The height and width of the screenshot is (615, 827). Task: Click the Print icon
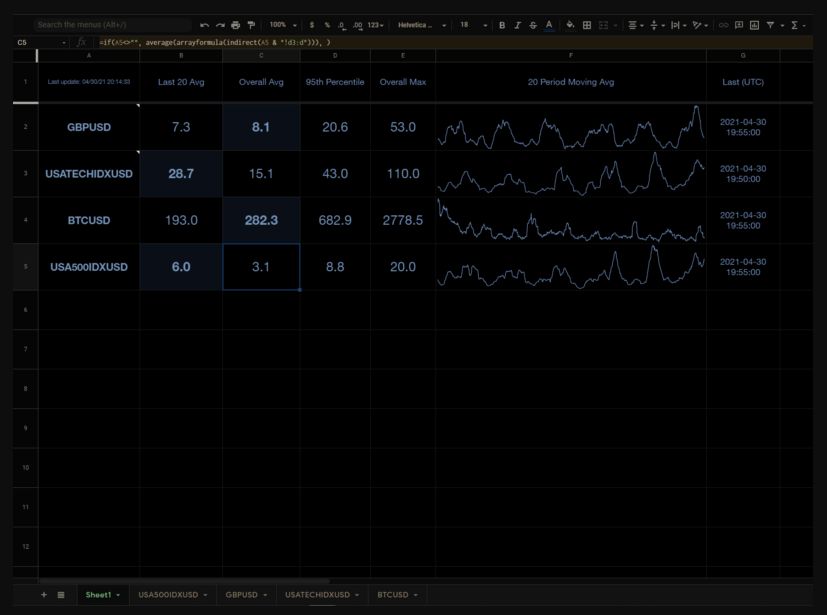click(x=235, y=24)
